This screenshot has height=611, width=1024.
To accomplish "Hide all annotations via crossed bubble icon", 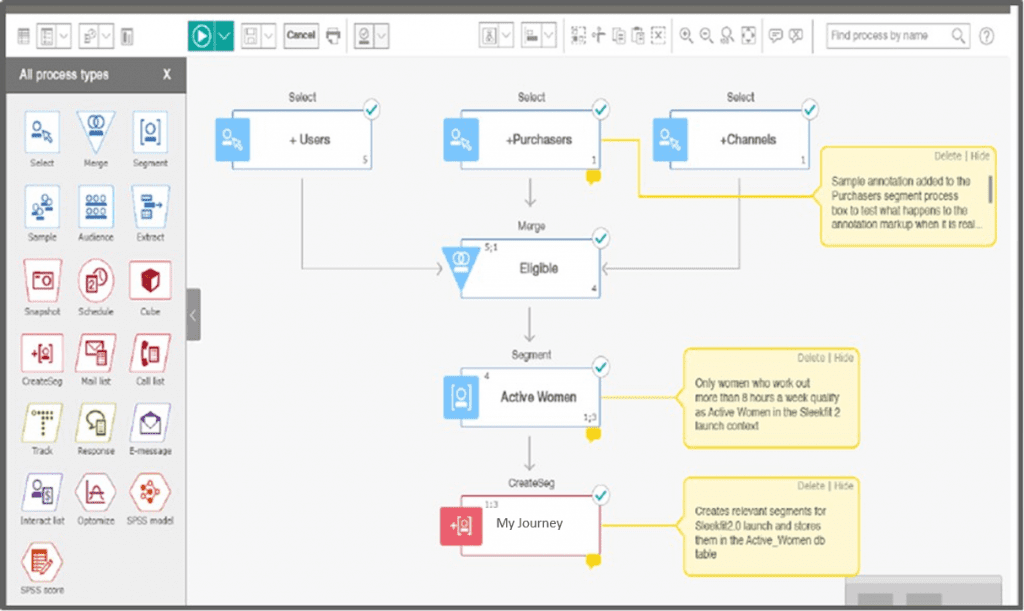I will pos(795,35).
